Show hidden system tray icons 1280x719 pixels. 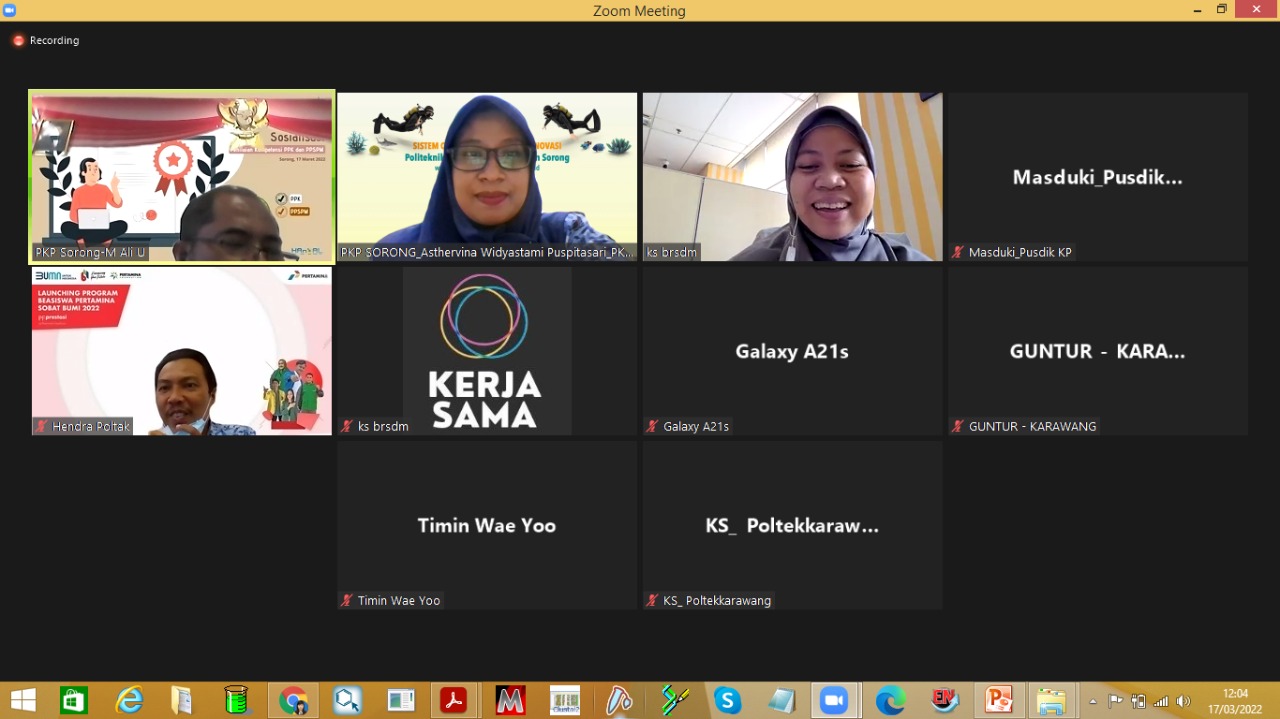pyautogui.click(x=1093, y=701)
